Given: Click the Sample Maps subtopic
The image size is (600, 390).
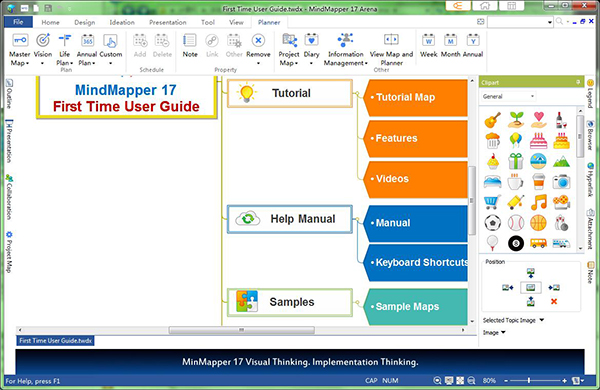Looking at the screenshot, I should 417,306.
